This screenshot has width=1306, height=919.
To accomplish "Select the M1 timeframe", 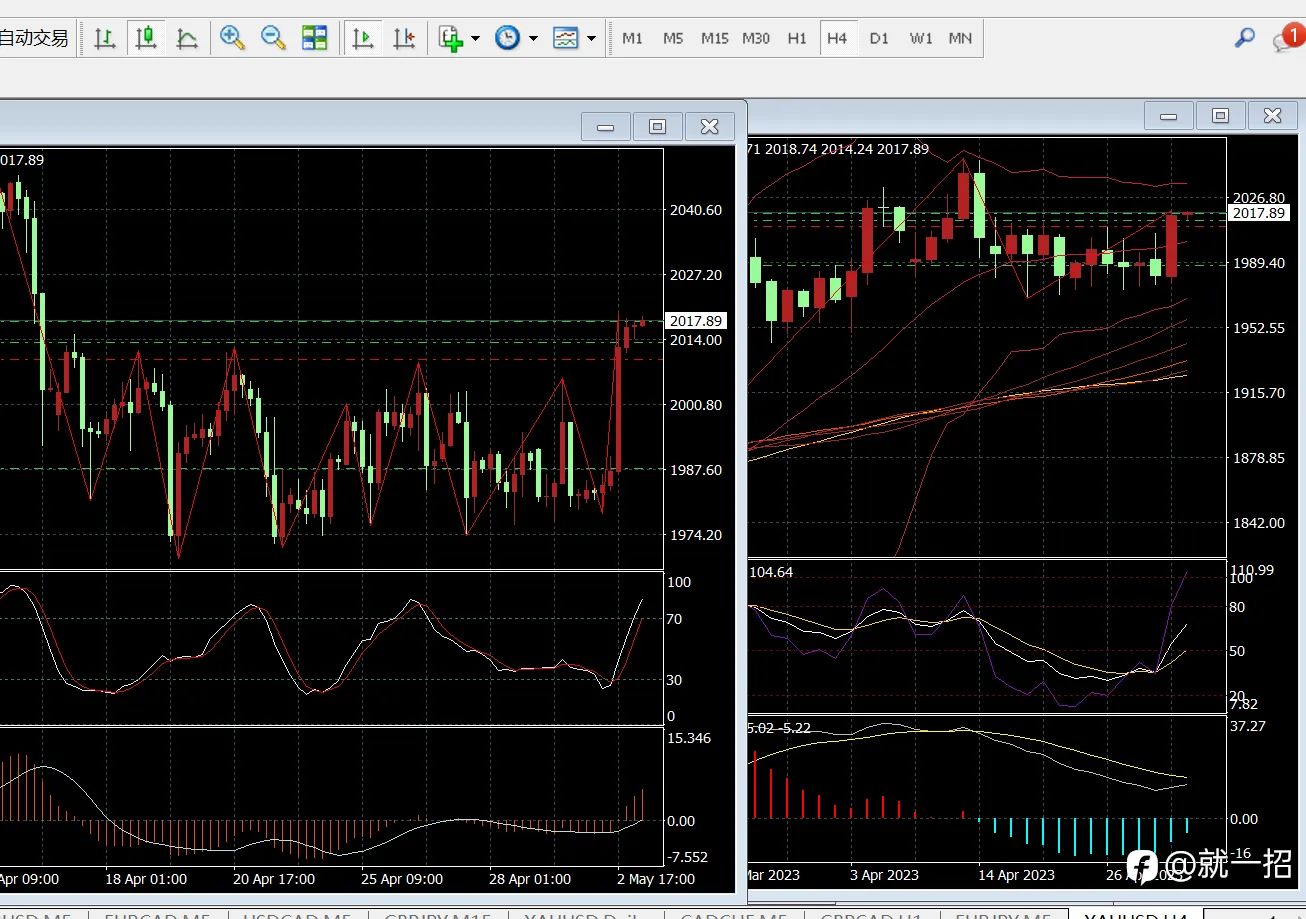I will pyautogui.click(x=633, y=38).
